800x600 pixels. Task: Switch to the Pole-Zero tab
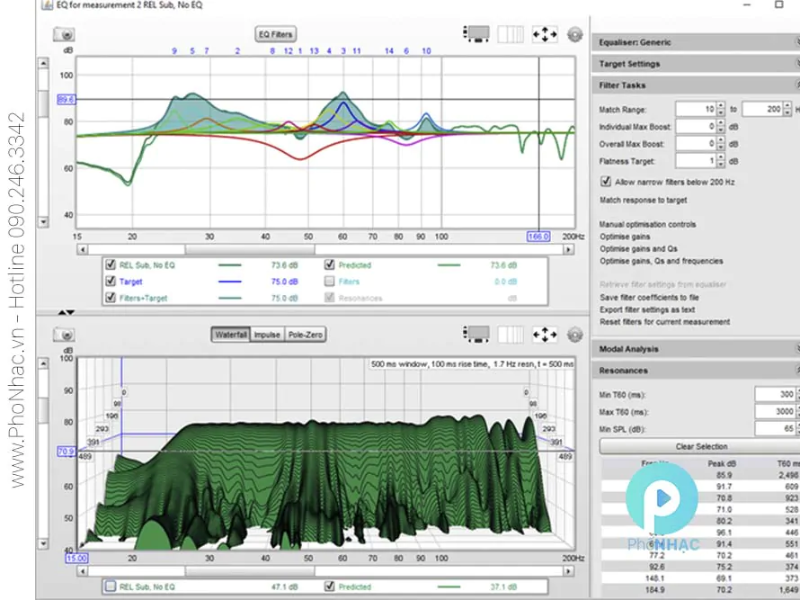pos(305,335)
